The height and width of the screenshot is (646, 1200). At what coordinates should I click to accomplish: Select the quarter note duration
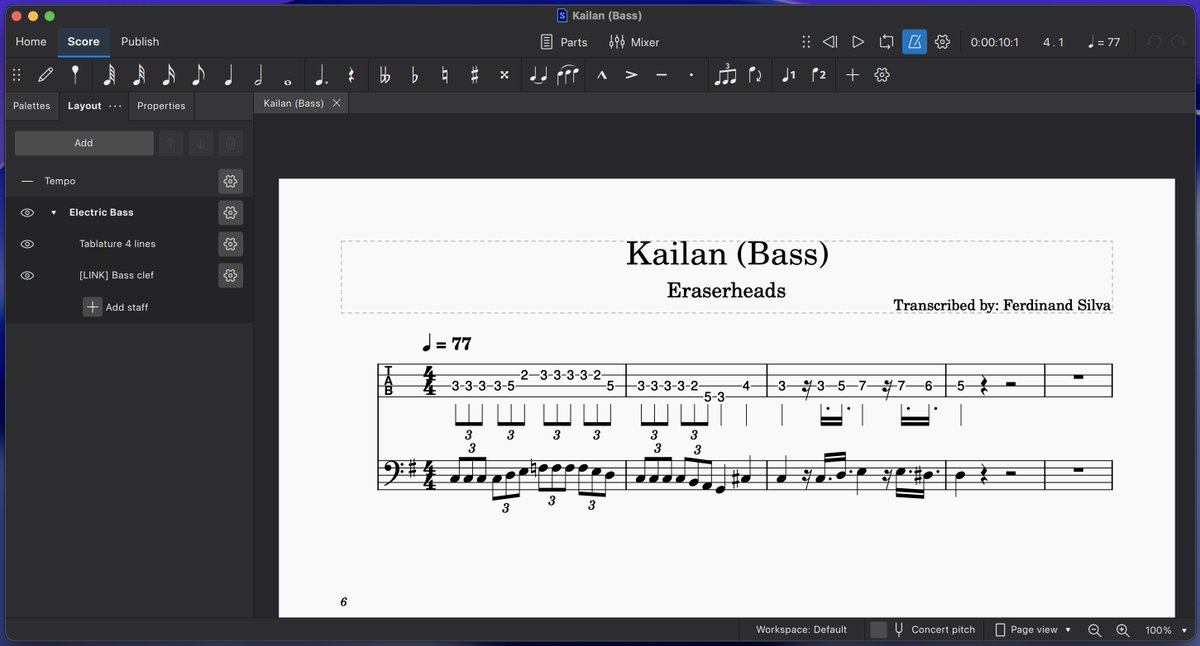(229, 74)
